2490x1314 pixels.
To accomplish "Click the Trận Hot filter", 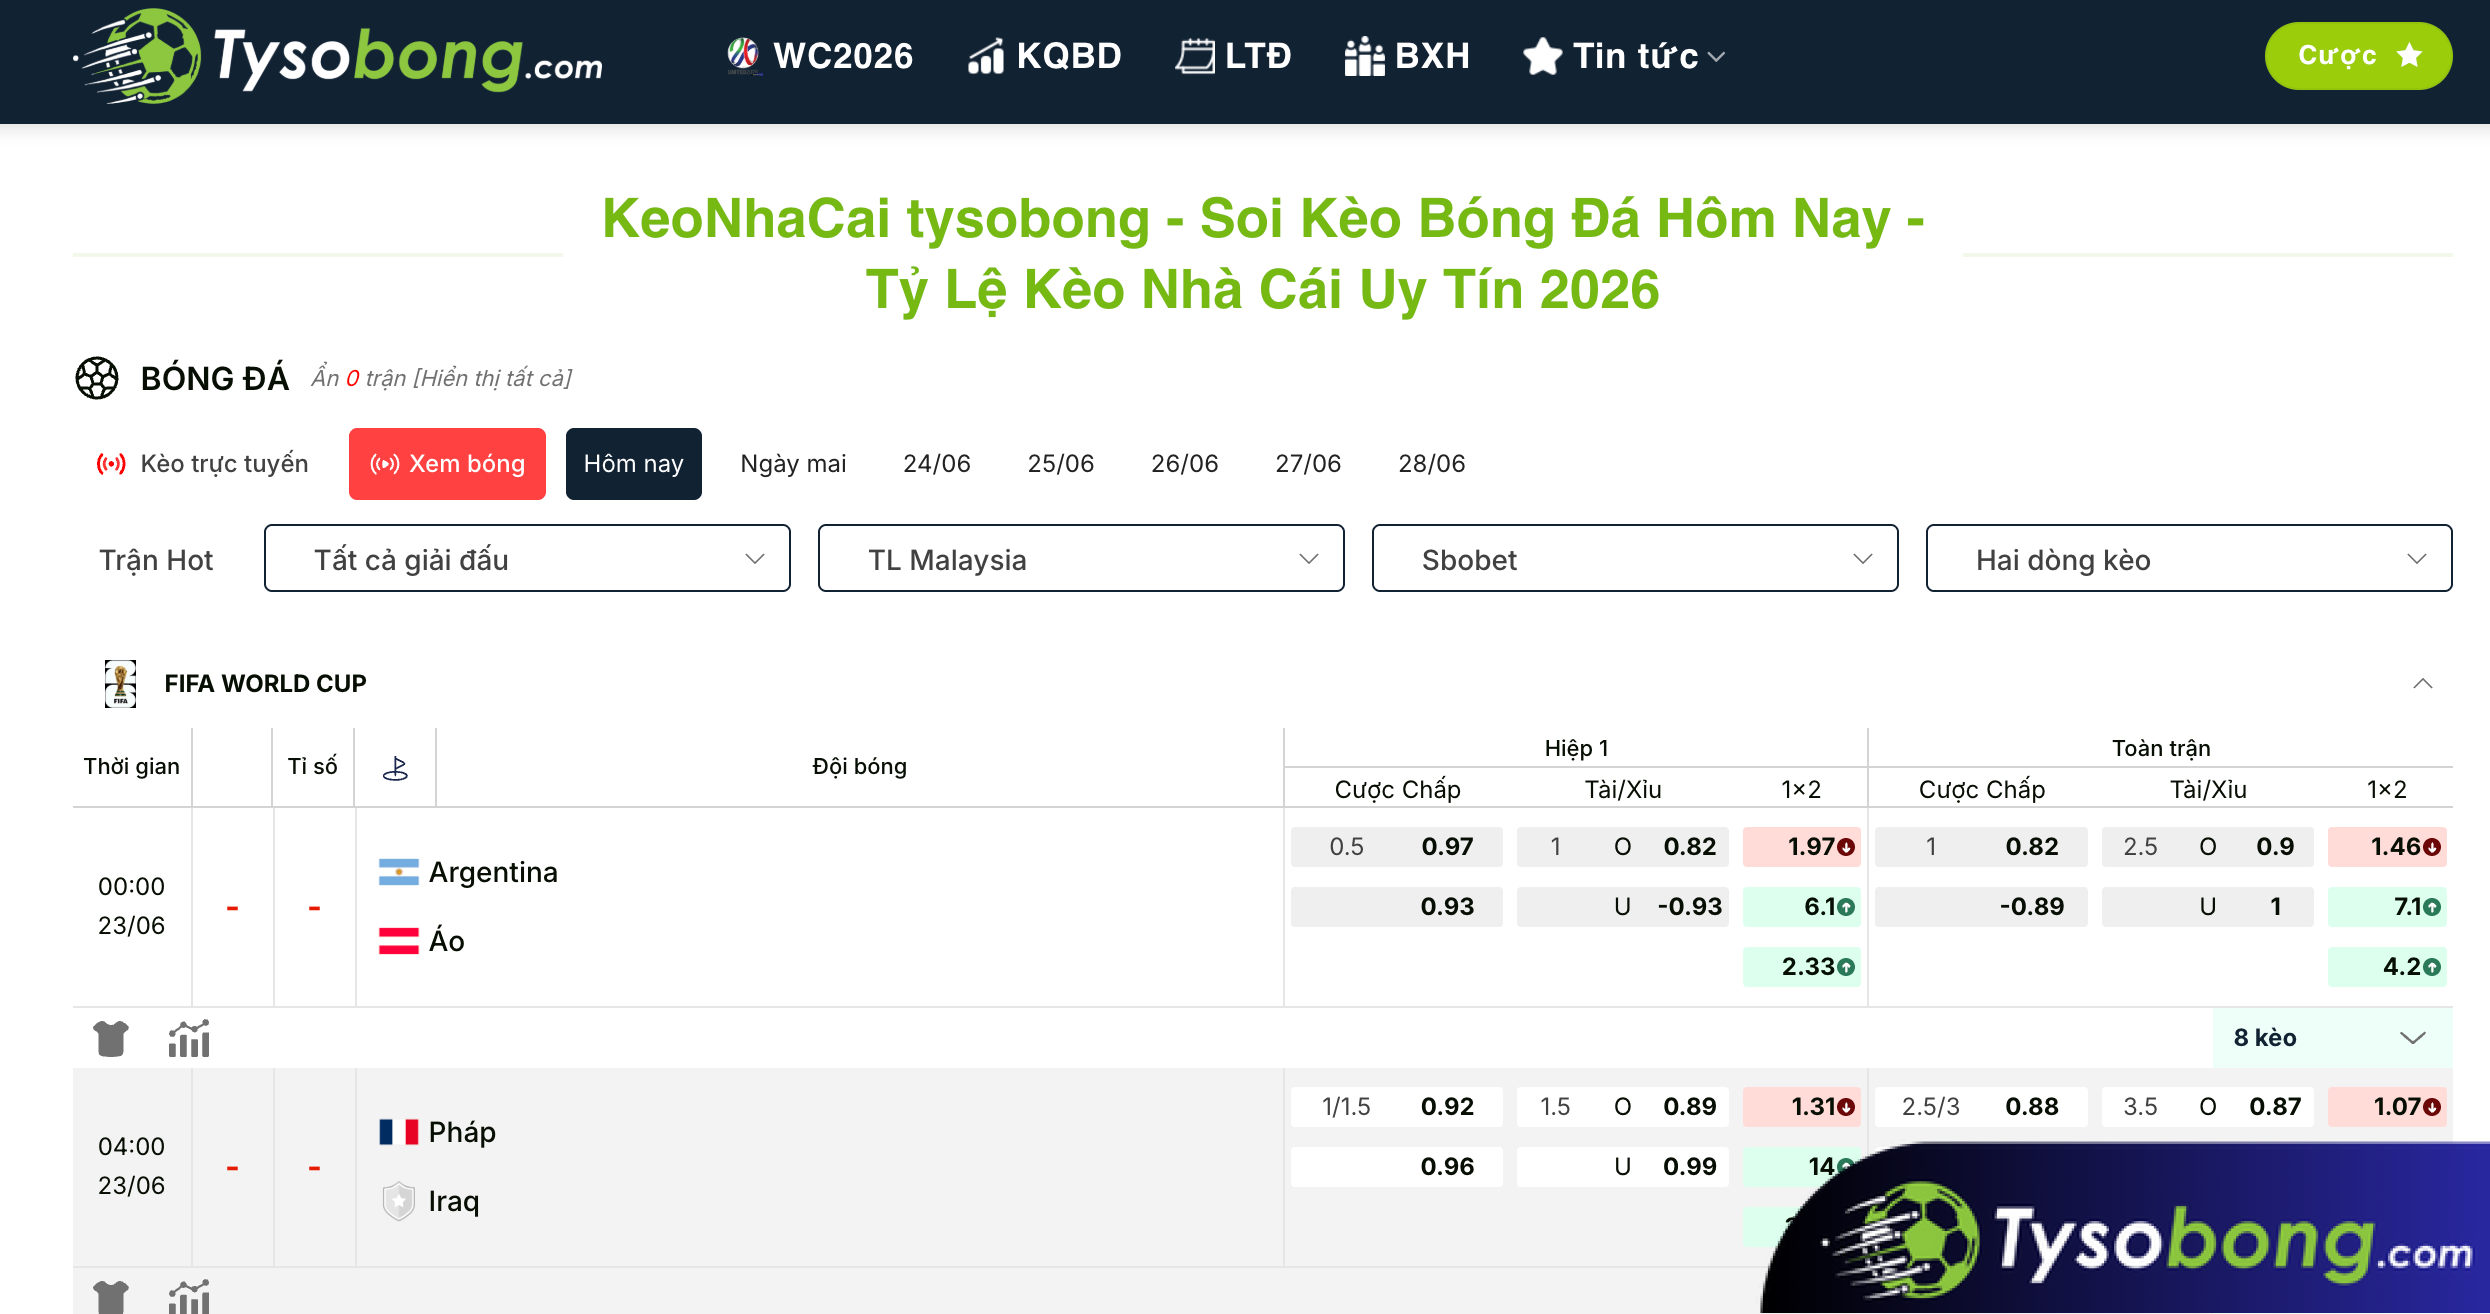I will [x=156, y=559].
